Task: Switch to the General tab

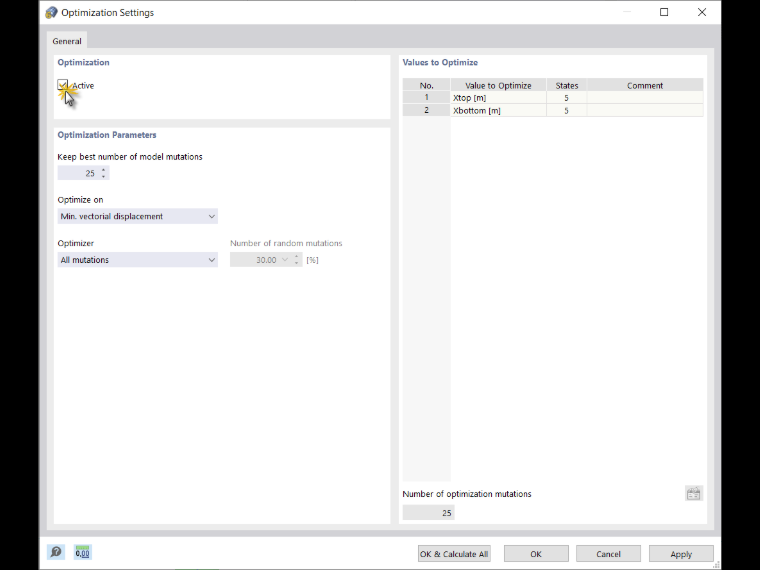Action: click(67, 41)
